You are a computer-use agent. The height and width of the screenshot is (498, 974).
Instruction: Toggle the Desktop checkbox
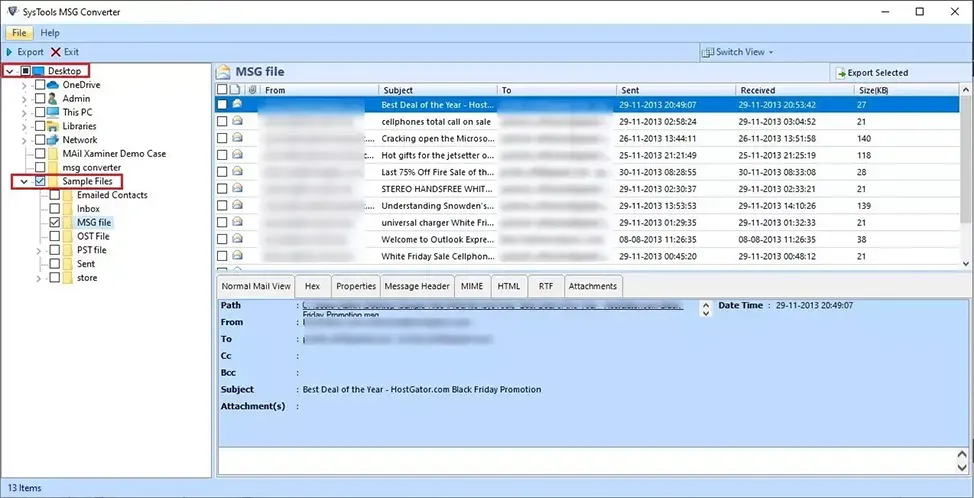25,71
